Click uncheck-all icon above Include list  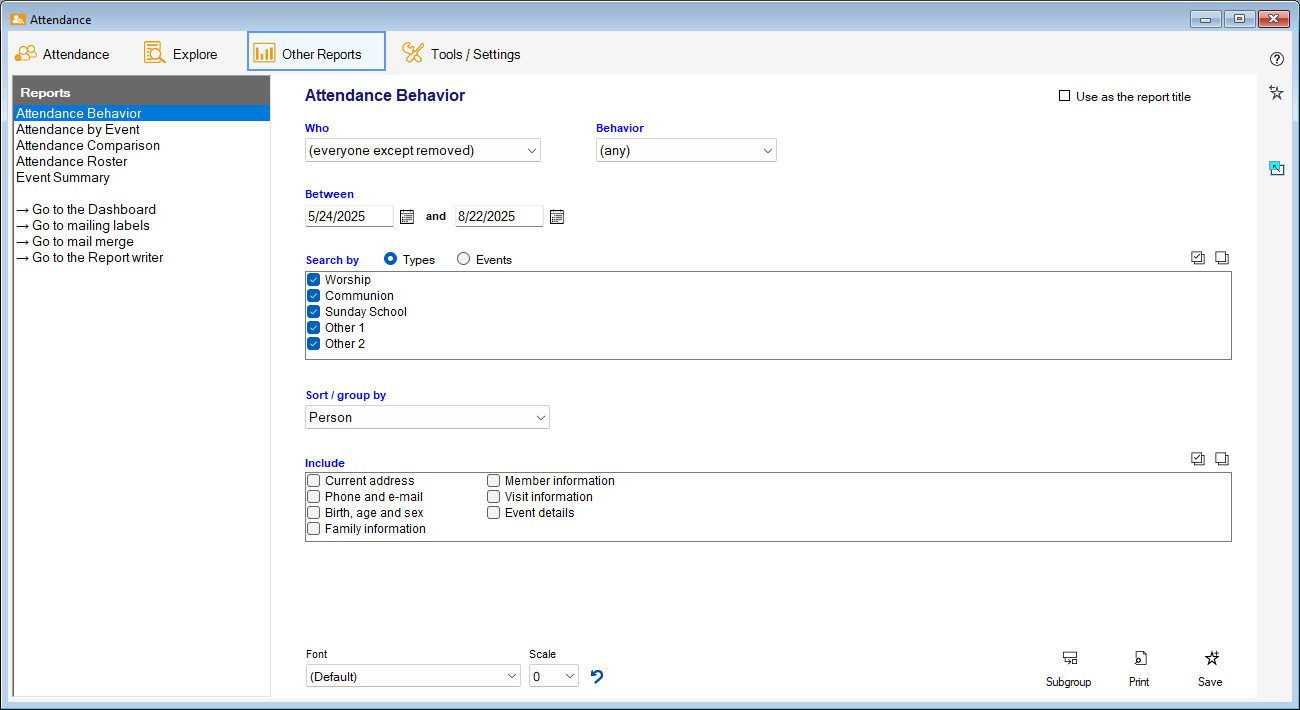(1222, 459)
